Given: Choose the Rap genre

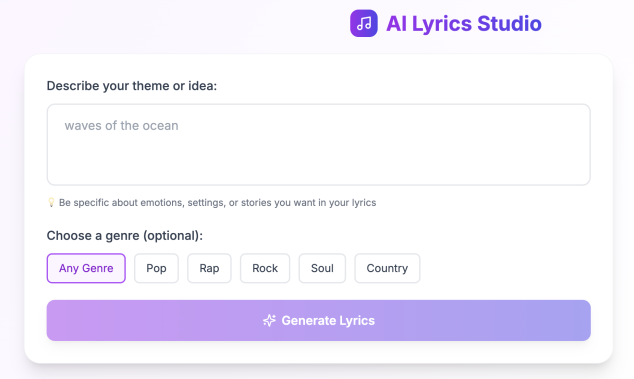Looking at the screenshot, I should [x=209, y=268].
